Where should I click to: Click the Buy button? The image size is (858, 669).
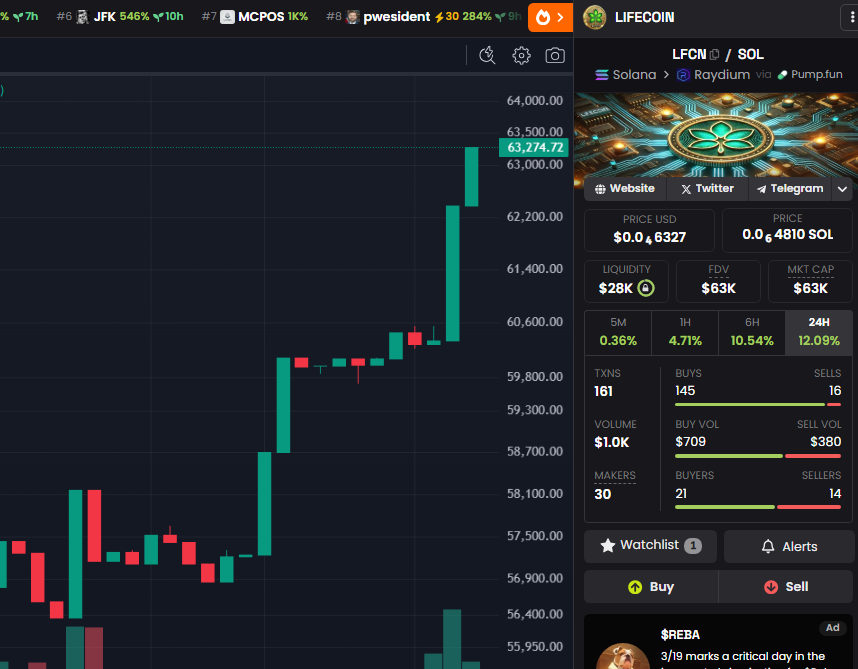[x=651, y=586]
